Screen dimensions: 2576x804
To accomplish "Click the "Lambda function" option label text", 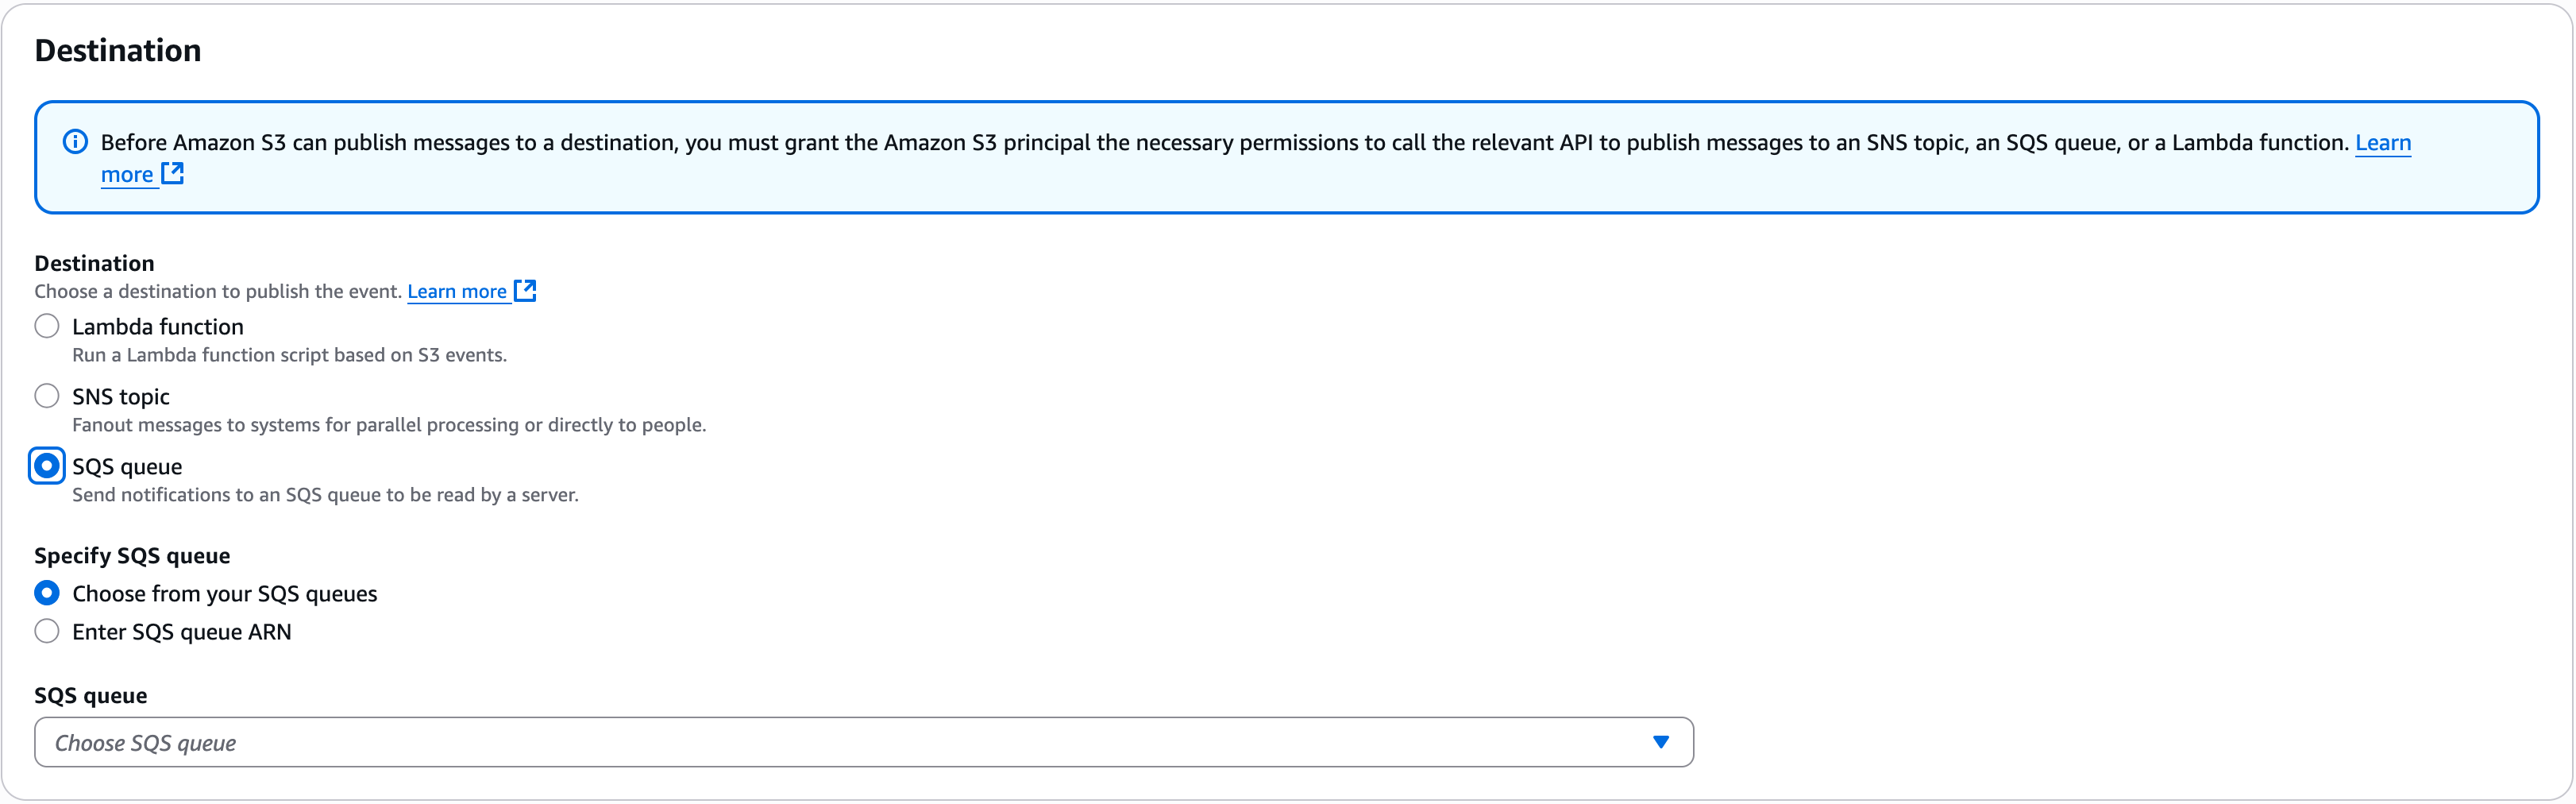I will point(158,327).
